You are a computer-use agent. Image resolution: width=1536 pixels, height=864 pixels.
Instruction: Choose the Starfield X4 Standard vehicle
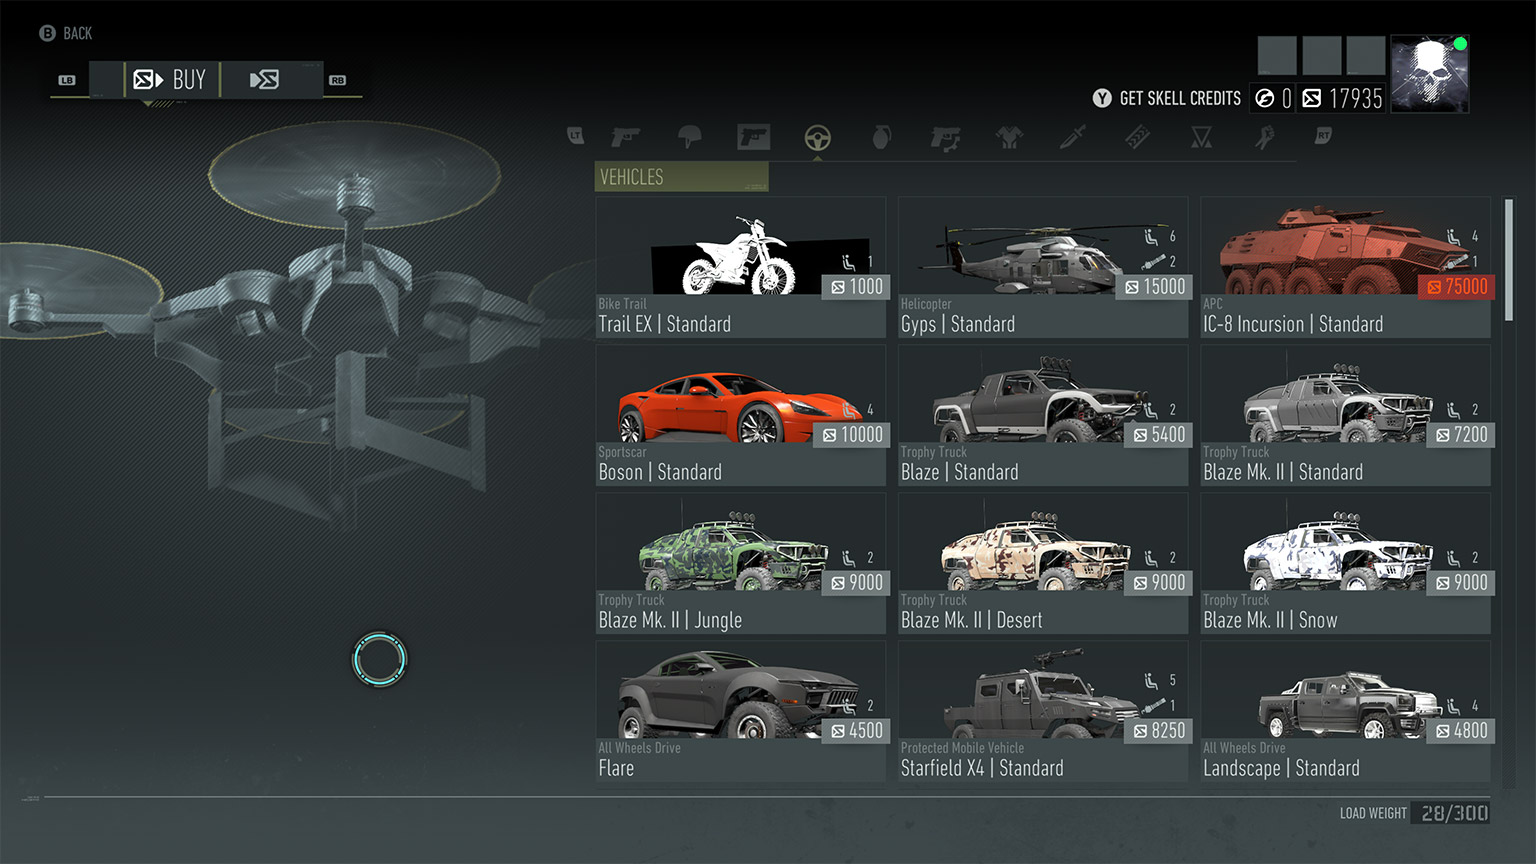1042,711
